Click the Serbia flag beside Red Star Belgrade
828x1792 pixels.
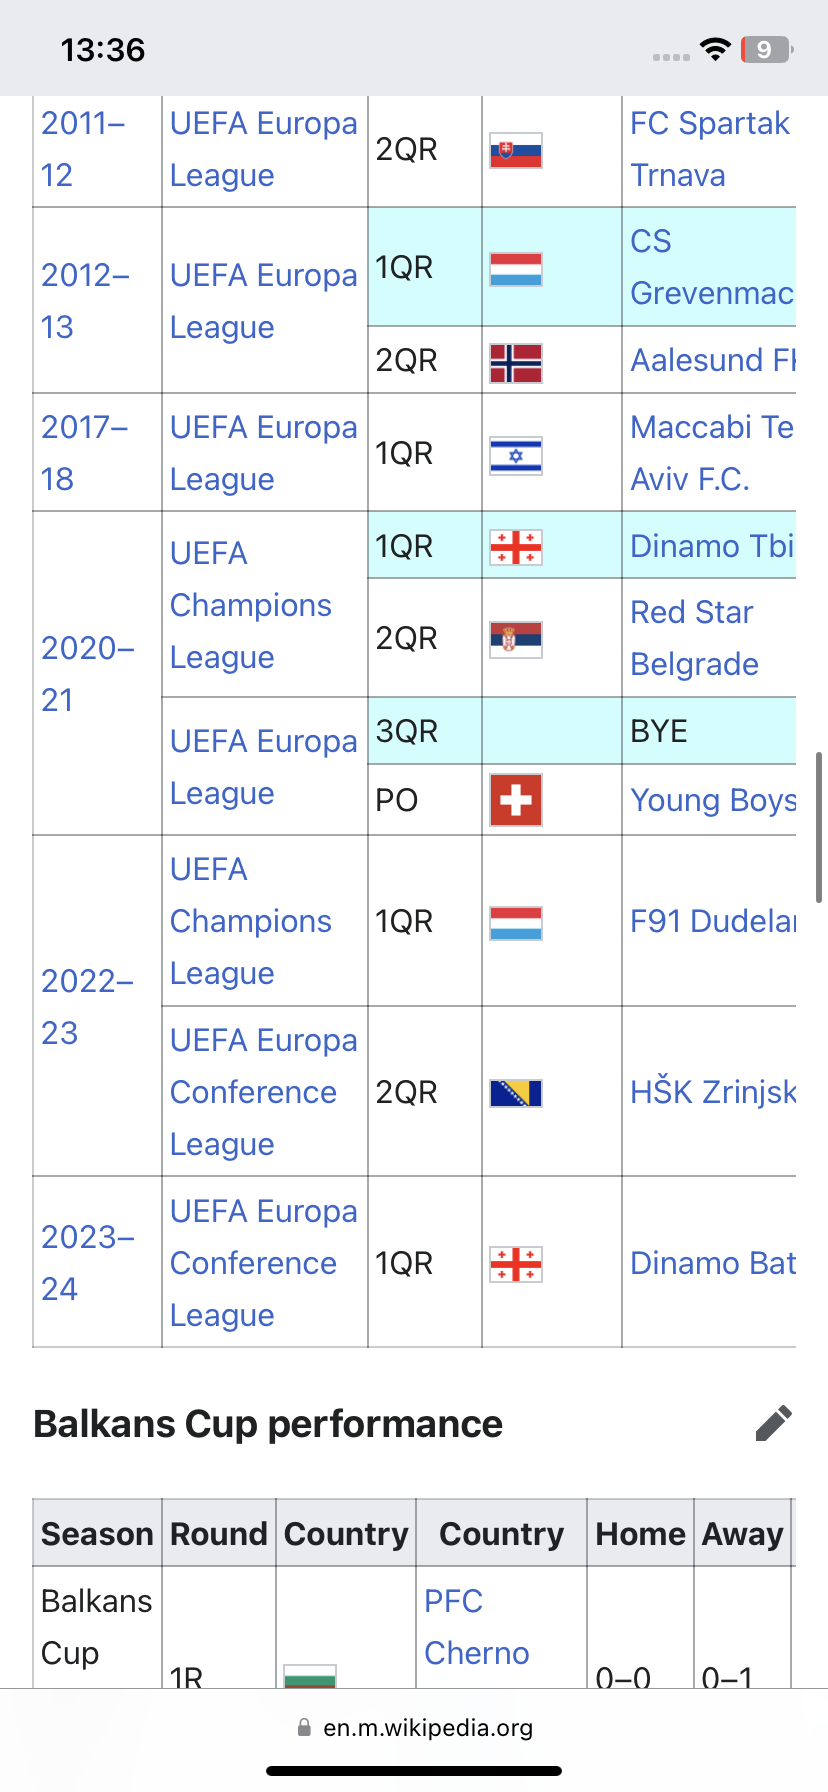pos(516,640)
